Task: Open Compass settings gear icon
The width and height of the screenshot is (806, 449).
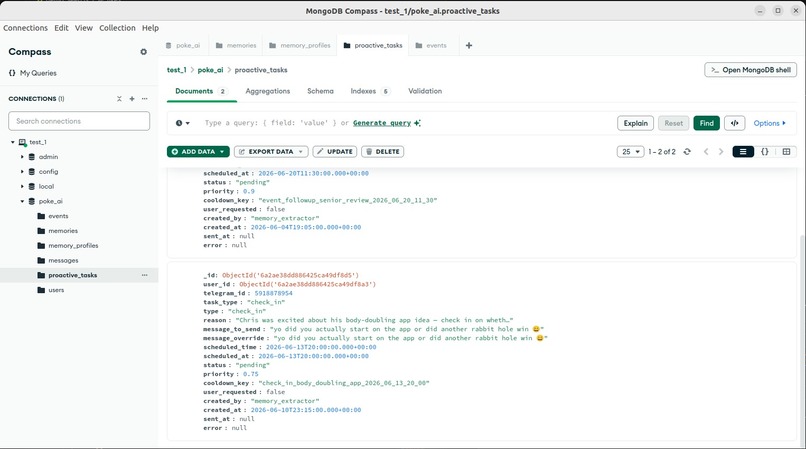Action: pyautogui.click(x=143, y=52)
